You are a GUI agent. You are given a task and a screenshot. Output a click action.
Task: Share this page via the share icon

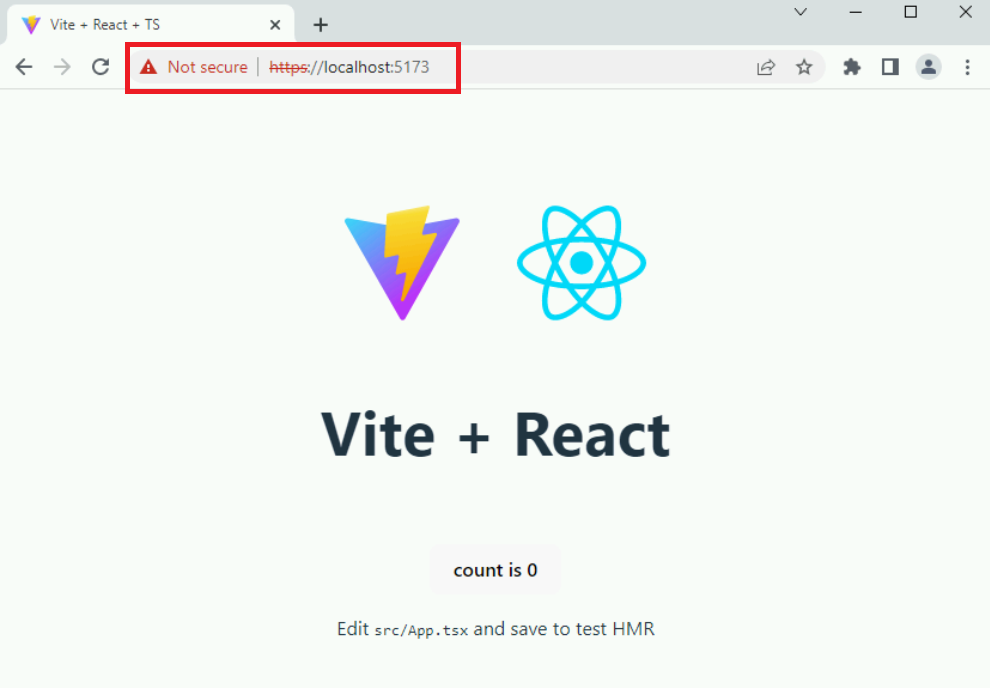(x=766, y=67)
